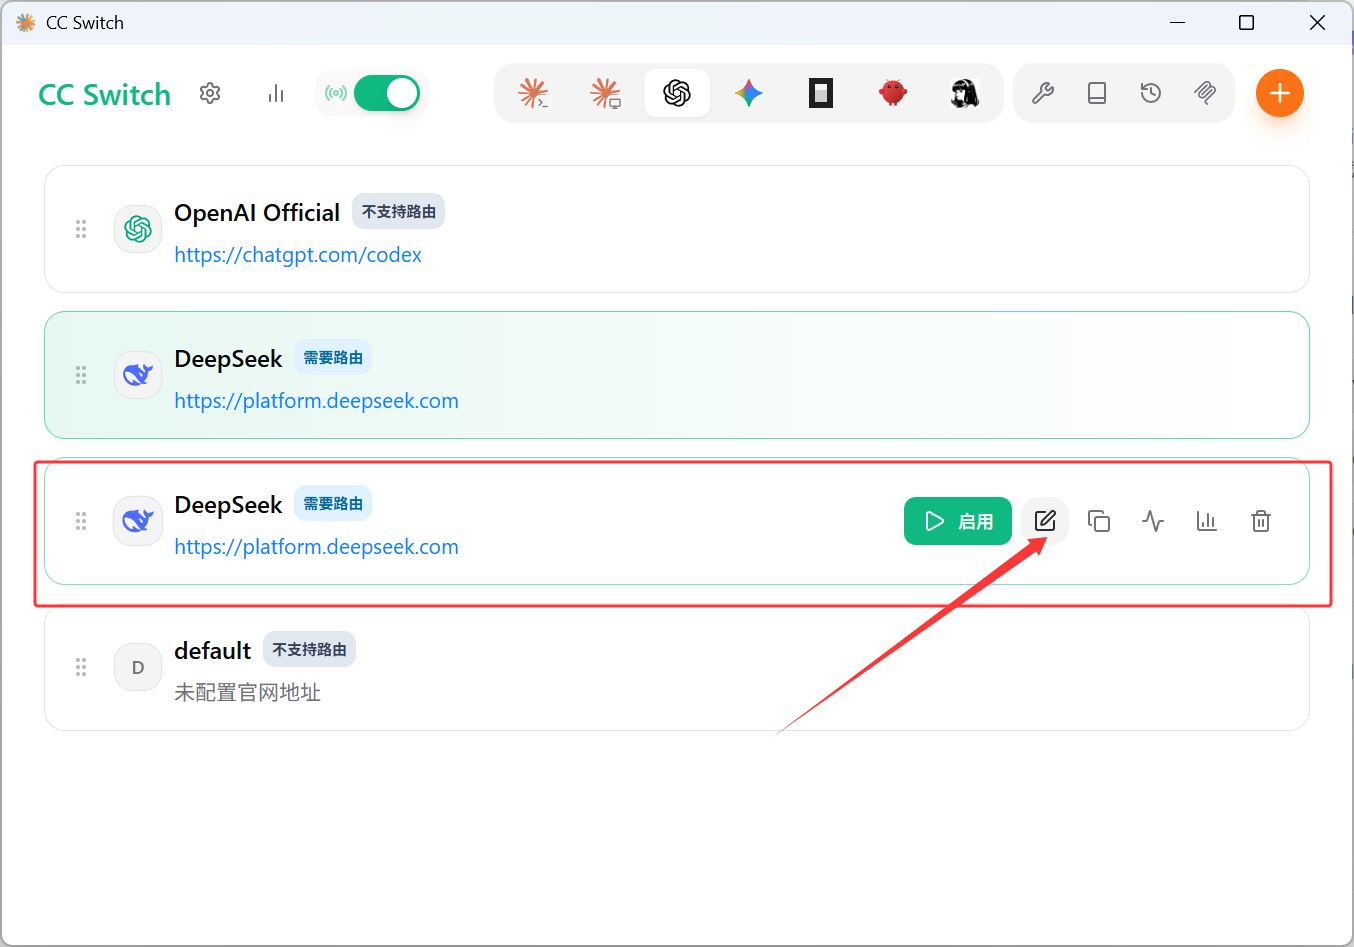
Task: Click the OpenAI Official provider logo icon
Action: [x=138, y=229]
